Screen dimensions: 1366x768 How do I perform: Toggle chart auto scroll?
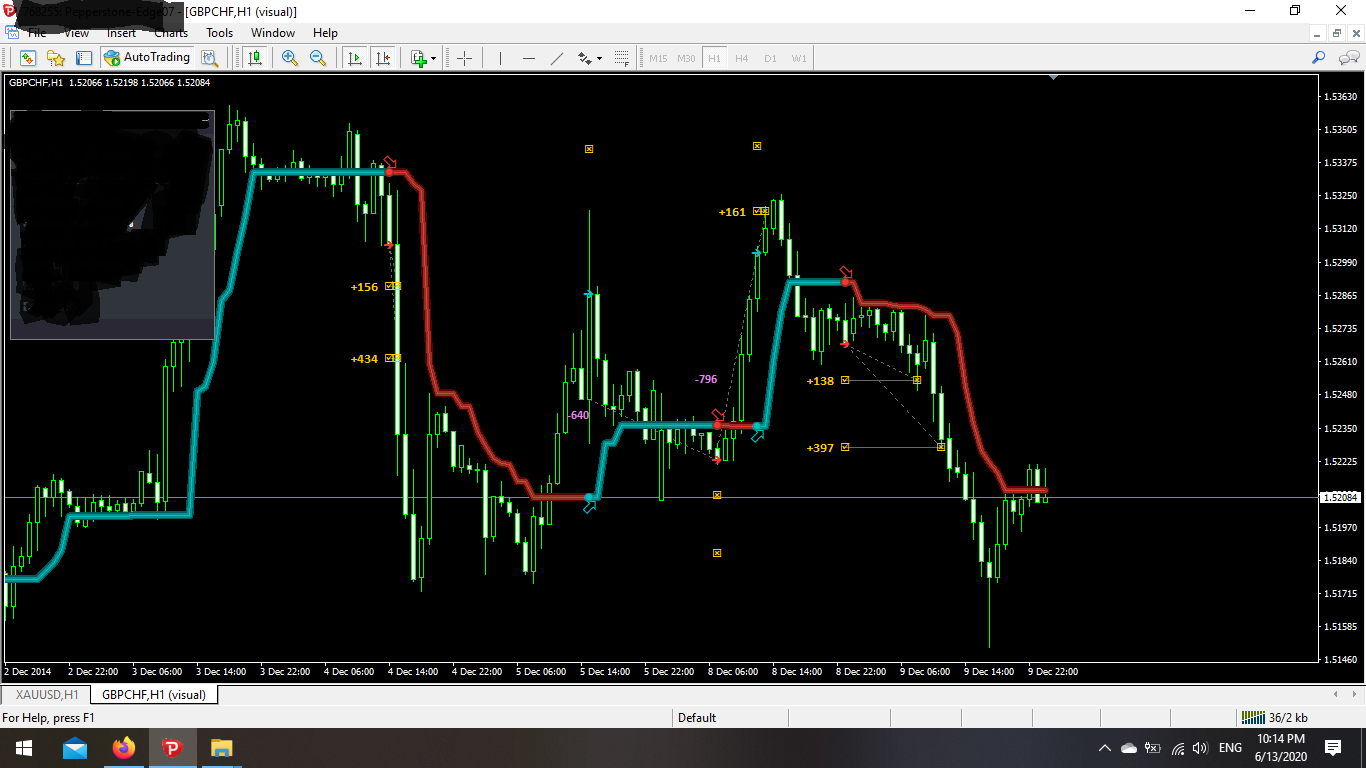point(354,58)
